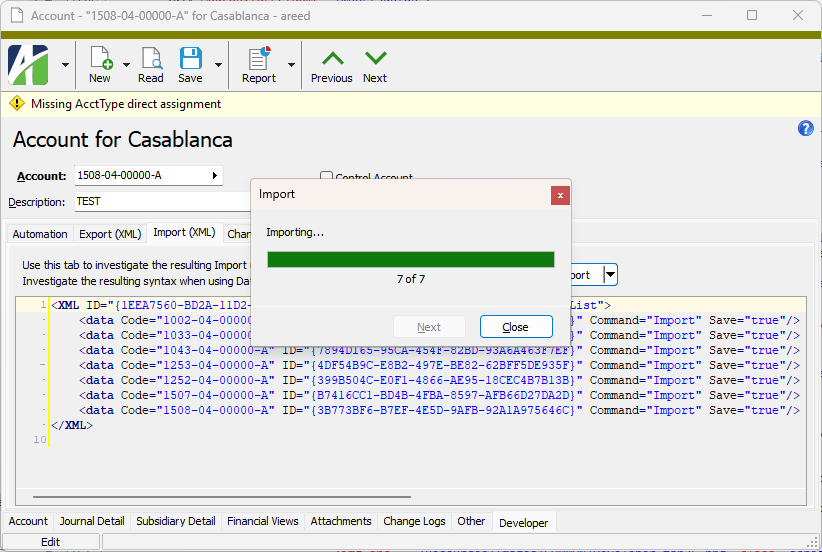Image resolution: width=822 pixels, height=552 pixels.
Task: Click the horizontal scrollbar in XML editor
Action: point(222,496)
